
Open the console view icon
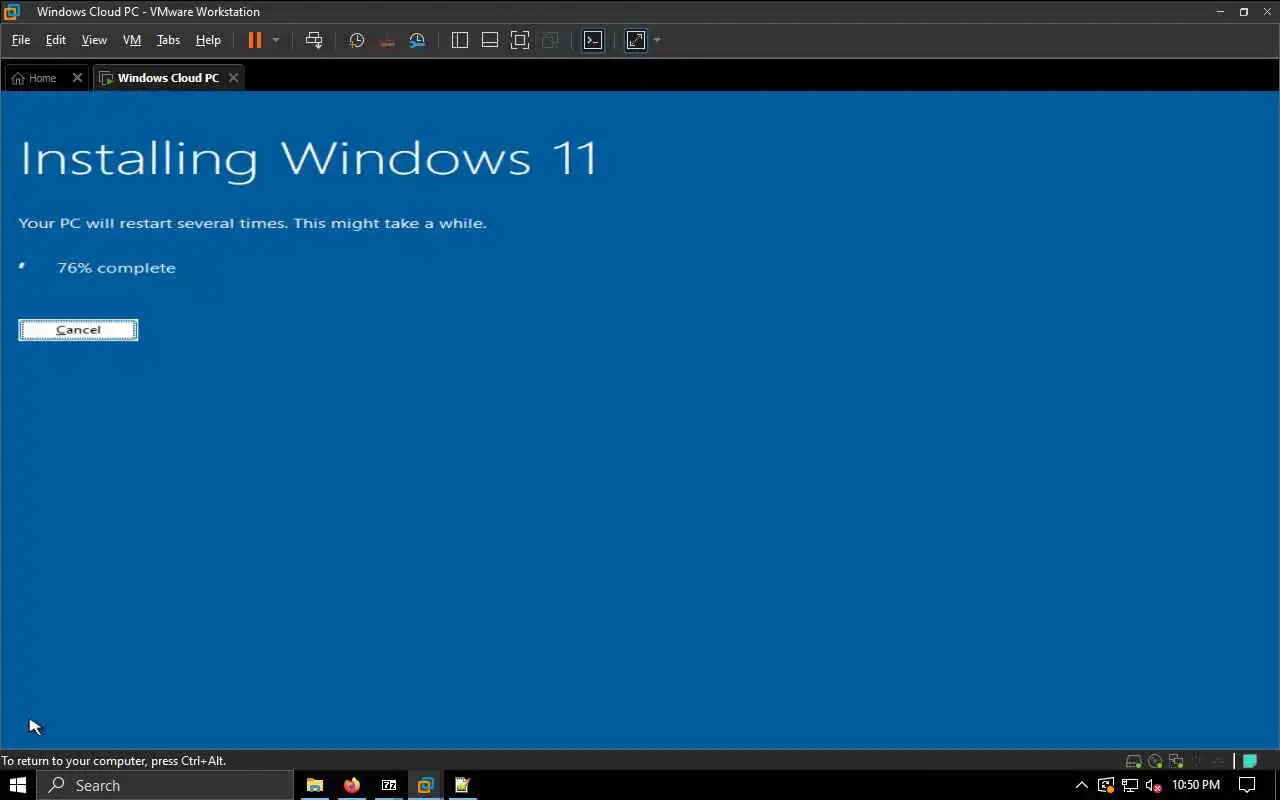click(593, 40)
